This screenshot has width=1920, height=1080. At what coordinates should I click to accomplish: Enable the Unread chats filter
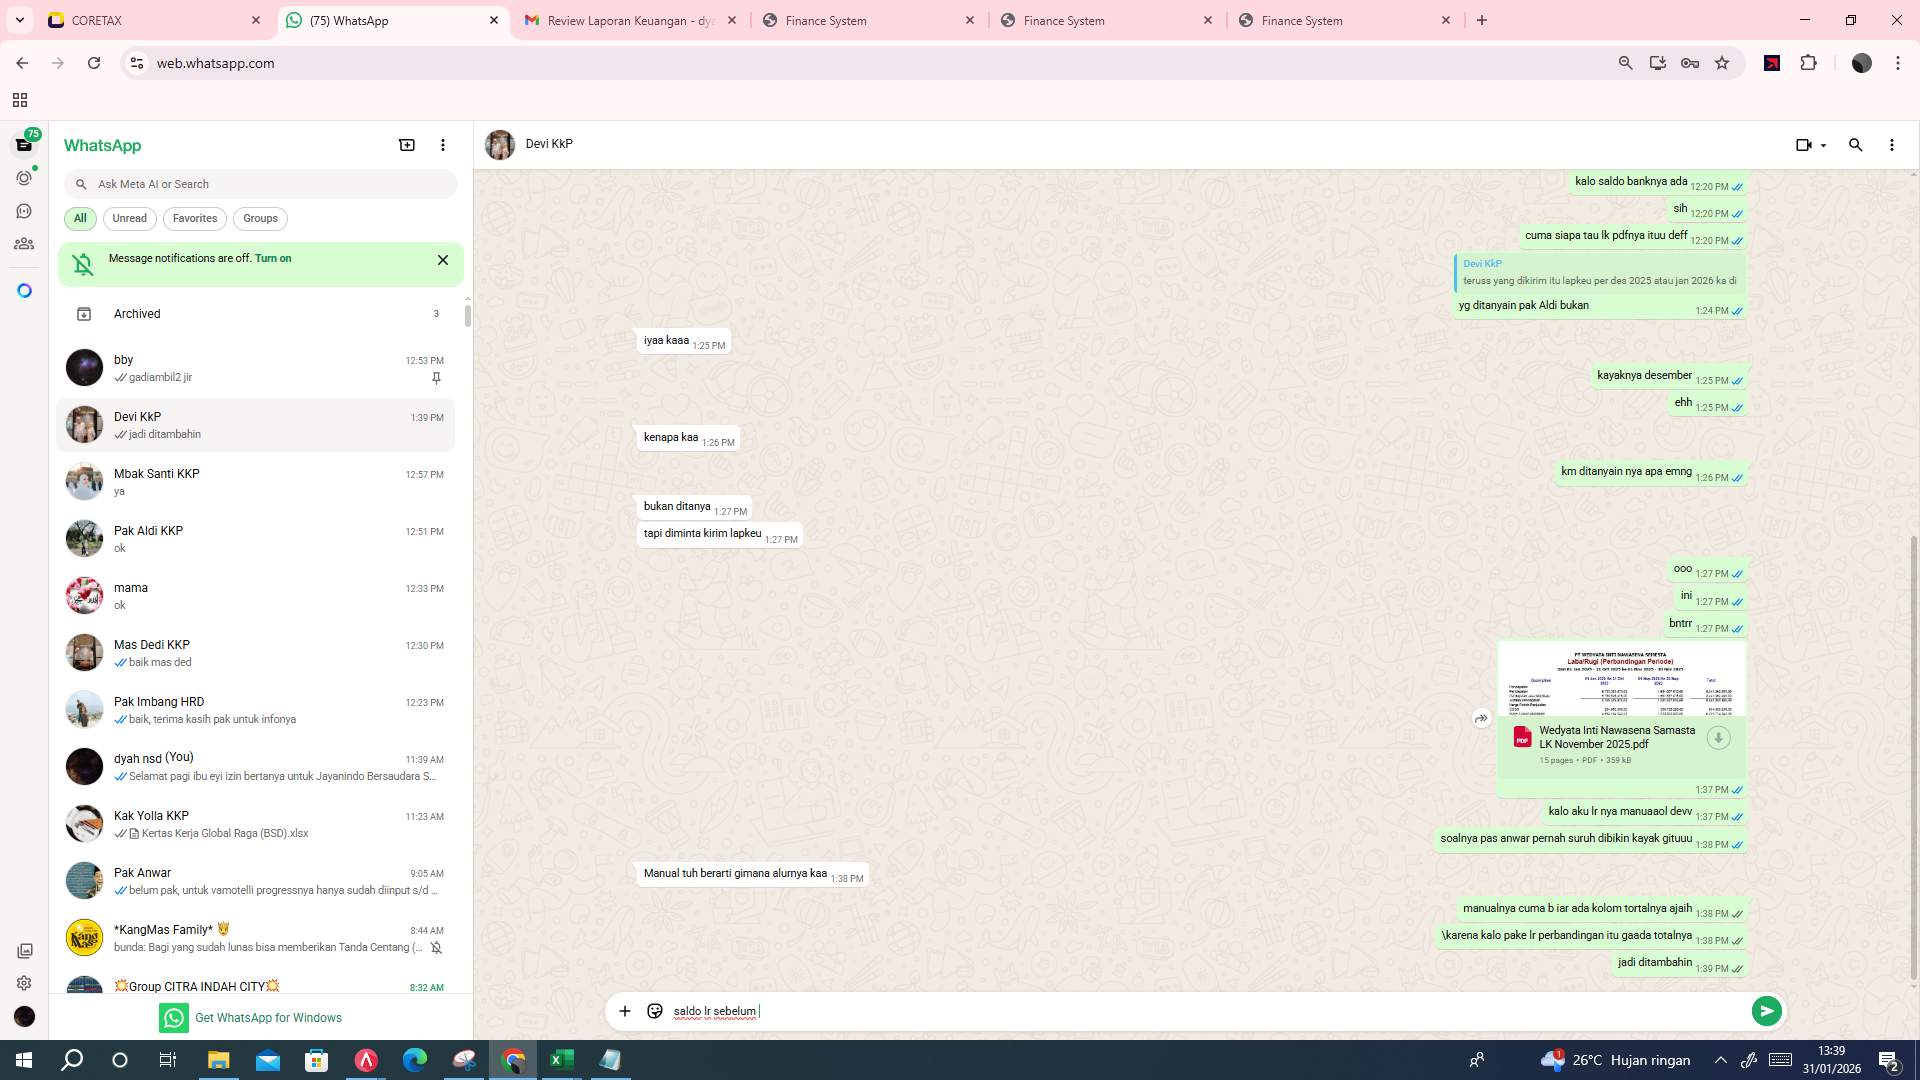tap(129, 218)
